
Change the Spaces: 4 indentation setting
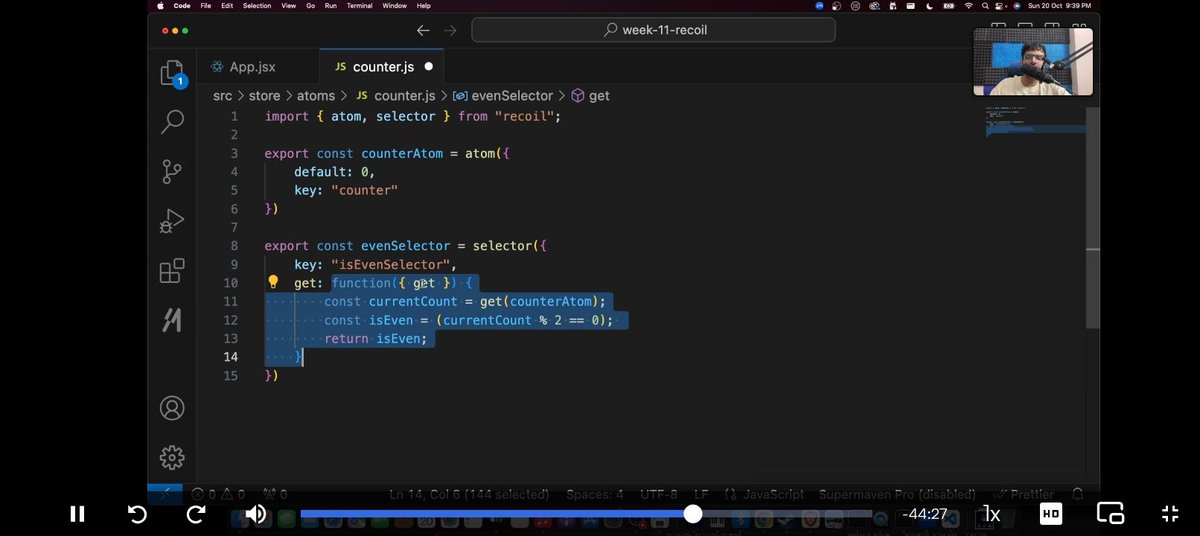tap(594, 494)
